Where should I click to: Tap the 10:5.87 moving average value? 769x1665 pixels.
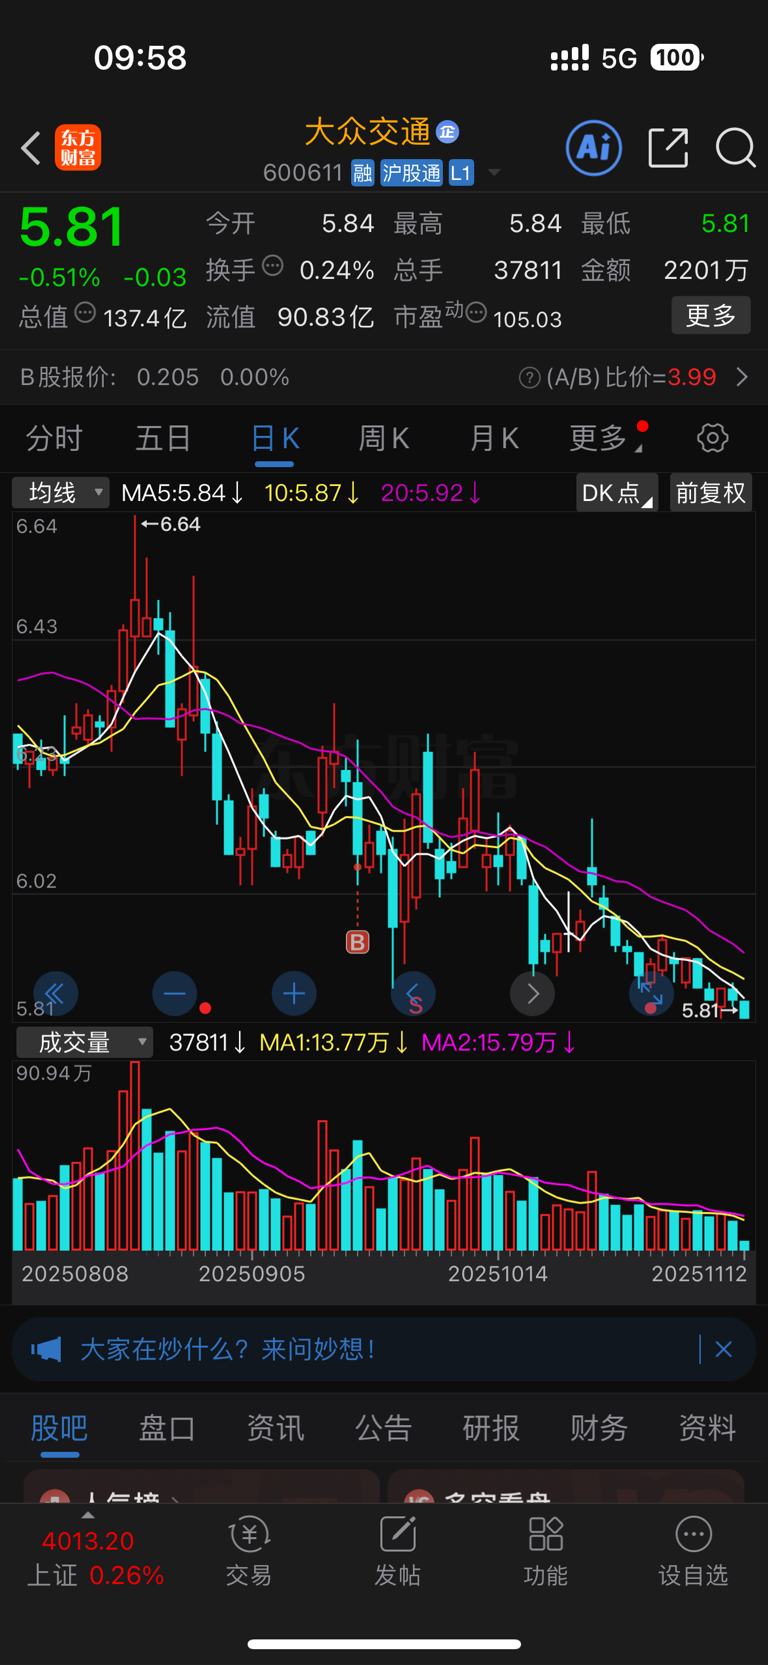click(312, 493)
